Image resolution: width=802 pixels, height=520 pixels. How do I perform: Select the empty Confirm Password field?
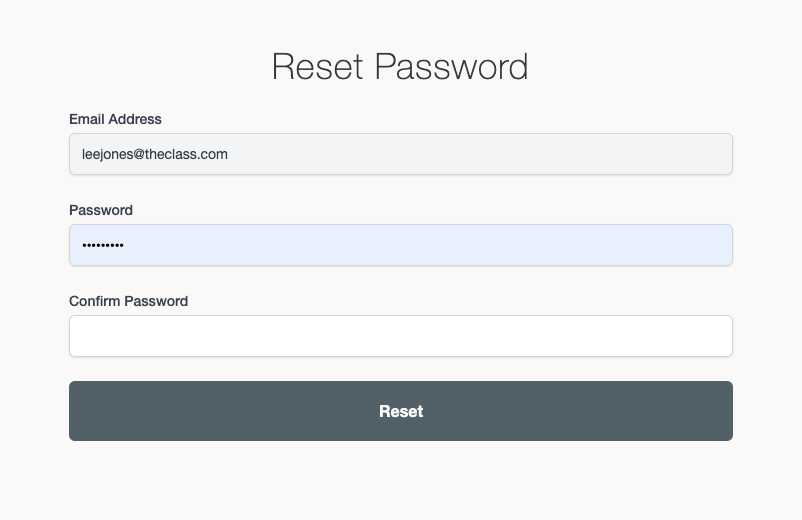pyautogui.click(x=400, y=336)
